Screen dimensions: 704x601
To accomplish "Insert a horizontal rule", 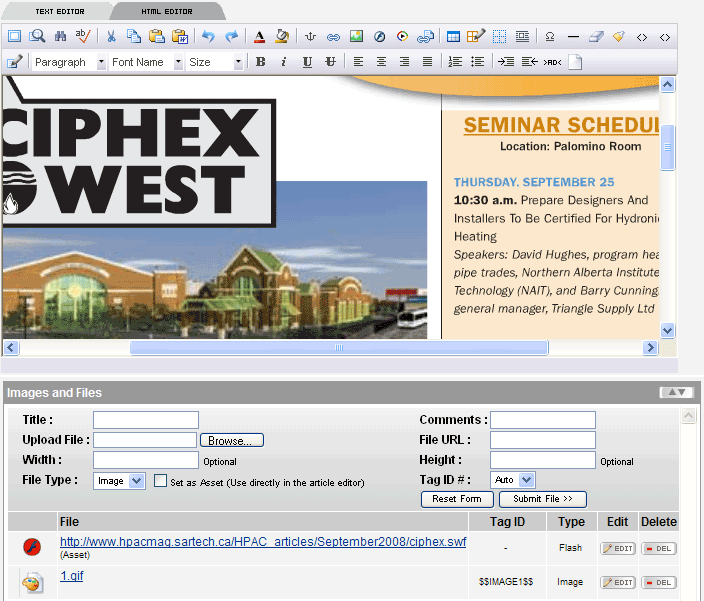I will pos(573,37).
